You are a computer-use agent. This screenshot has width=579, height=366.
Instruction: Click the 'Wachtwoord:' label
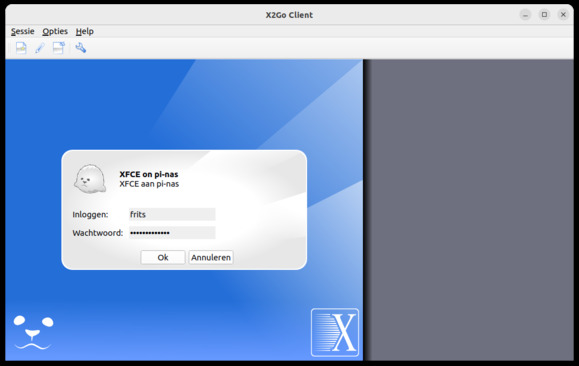click(x=97, y=233)
